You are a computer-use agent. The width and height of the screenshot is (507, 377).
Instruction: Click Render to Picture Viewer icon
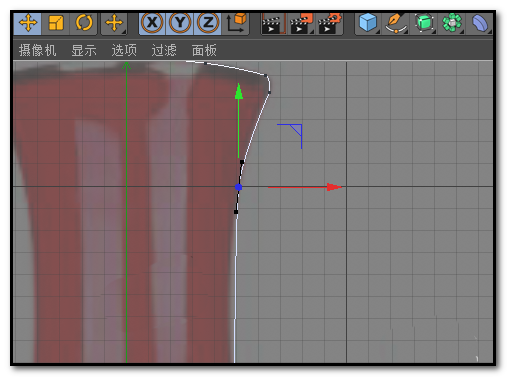pos(302,24)
